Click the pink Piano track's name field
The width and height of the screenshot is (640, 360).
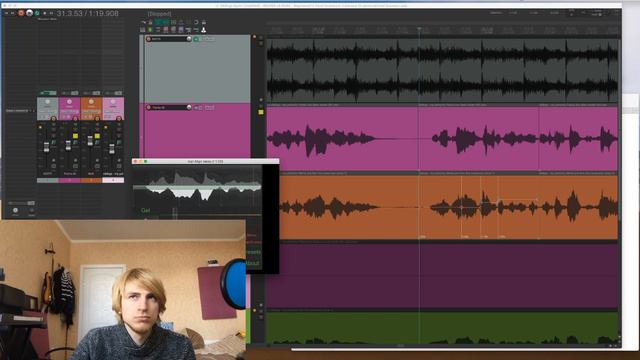169,107
